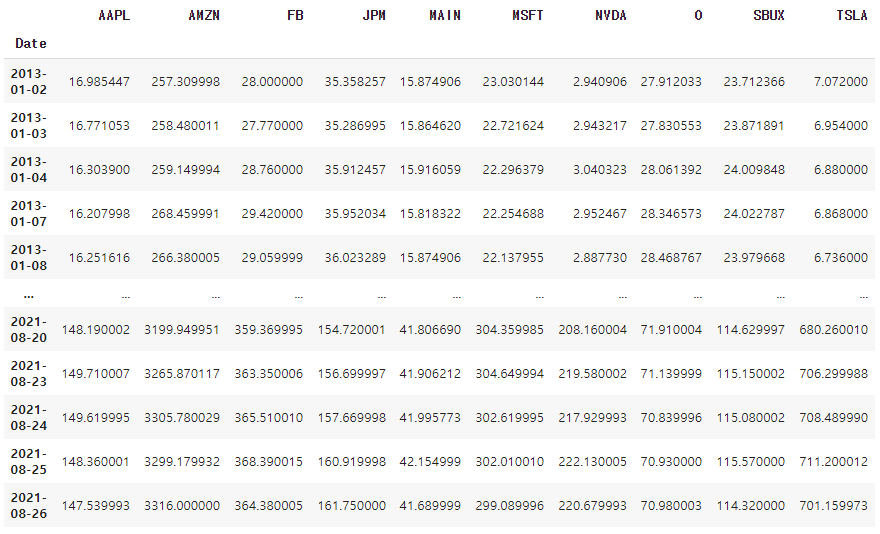
Task: Select the 2021-08-26 row date
Action: click(29, 505)
